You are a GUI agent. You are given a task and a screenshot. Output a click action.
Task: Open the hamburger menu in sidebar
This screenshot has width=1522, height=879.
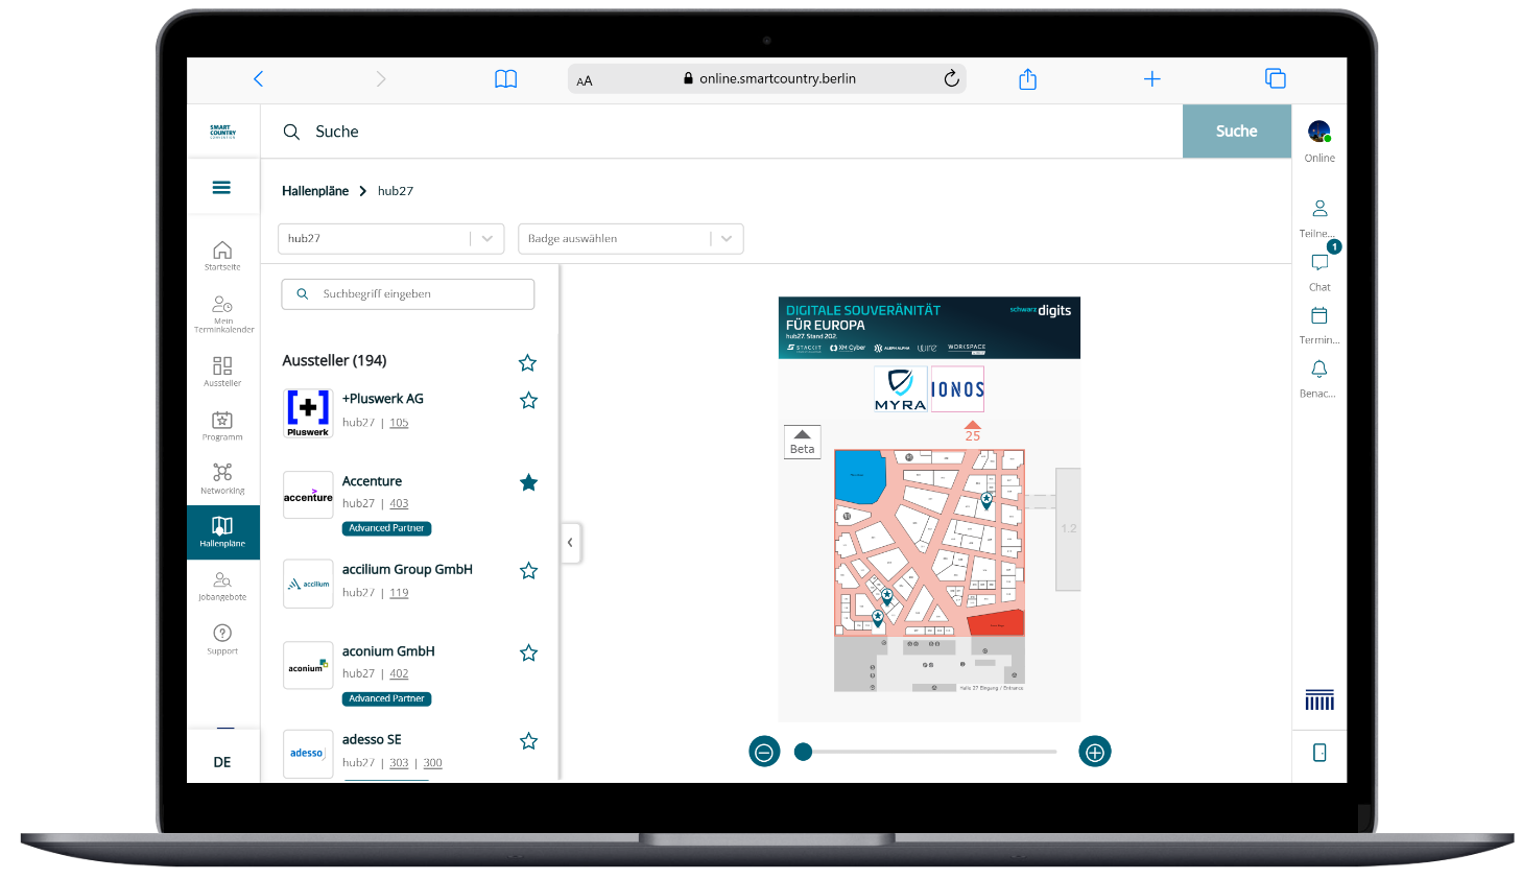point(221,188)
